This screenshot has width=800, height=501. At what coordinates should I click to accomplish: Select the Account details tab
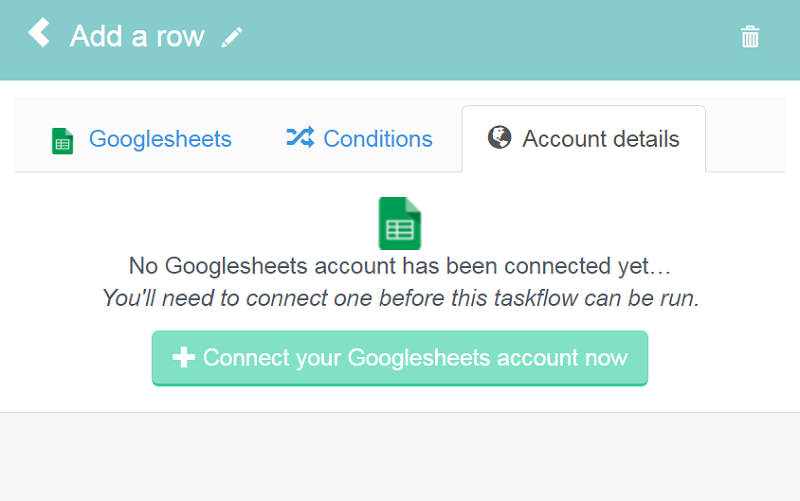click(x=584, y=139)
